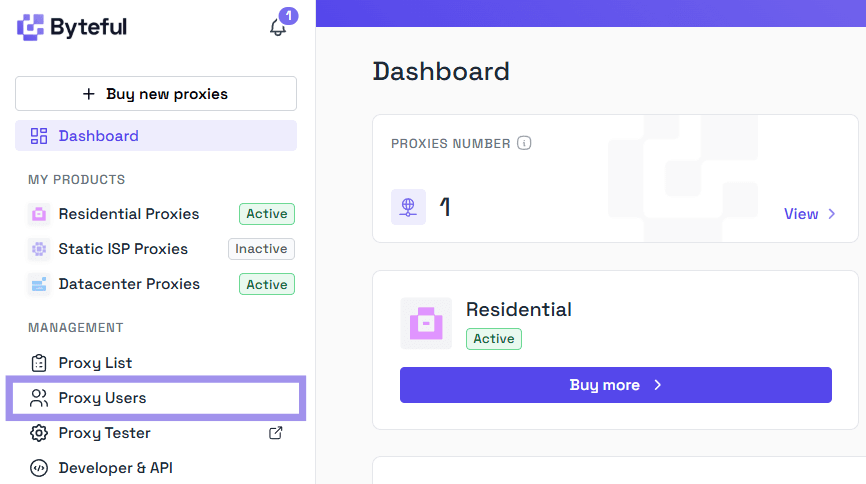Click the Buy new proxies button
This screenshot has height=484, width=866.
click(x=156, y=94)
